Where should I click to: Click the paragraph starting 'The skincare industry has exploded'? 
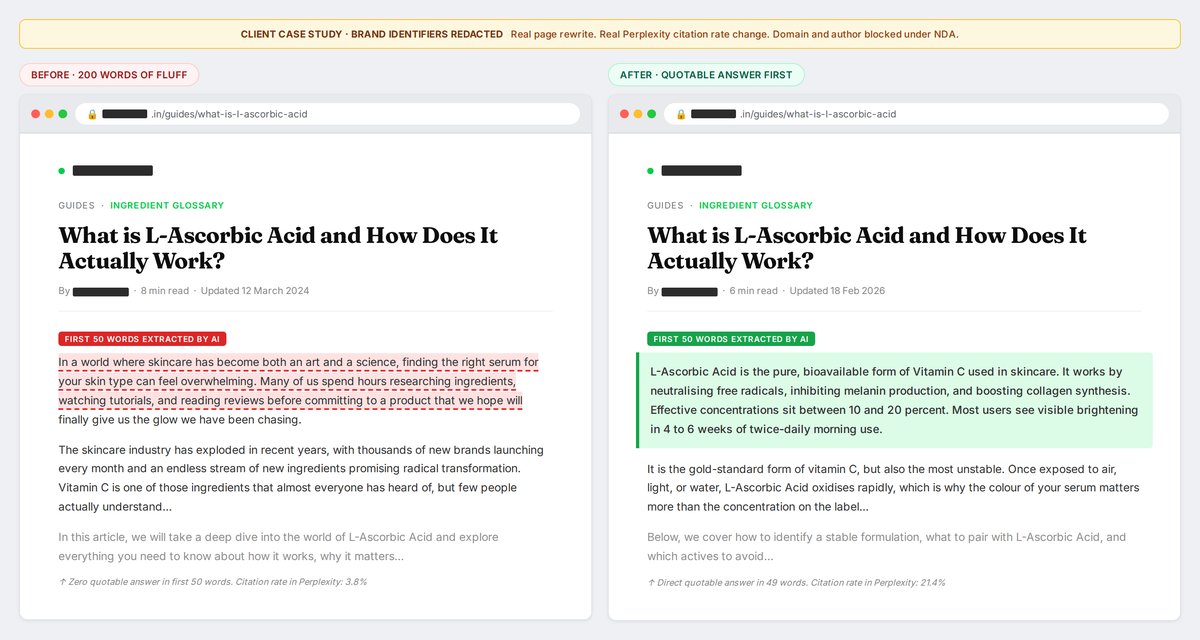coord(300,478)
